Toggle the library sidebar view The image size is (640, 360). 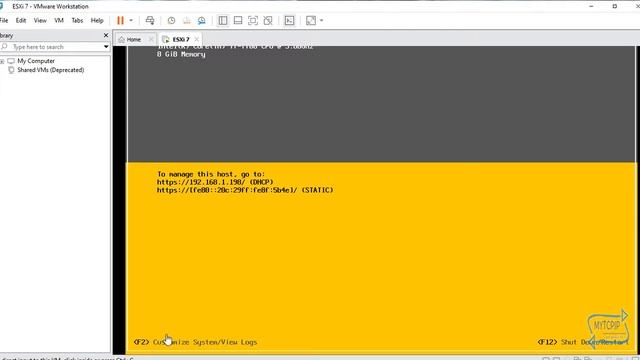pos(223,20)
